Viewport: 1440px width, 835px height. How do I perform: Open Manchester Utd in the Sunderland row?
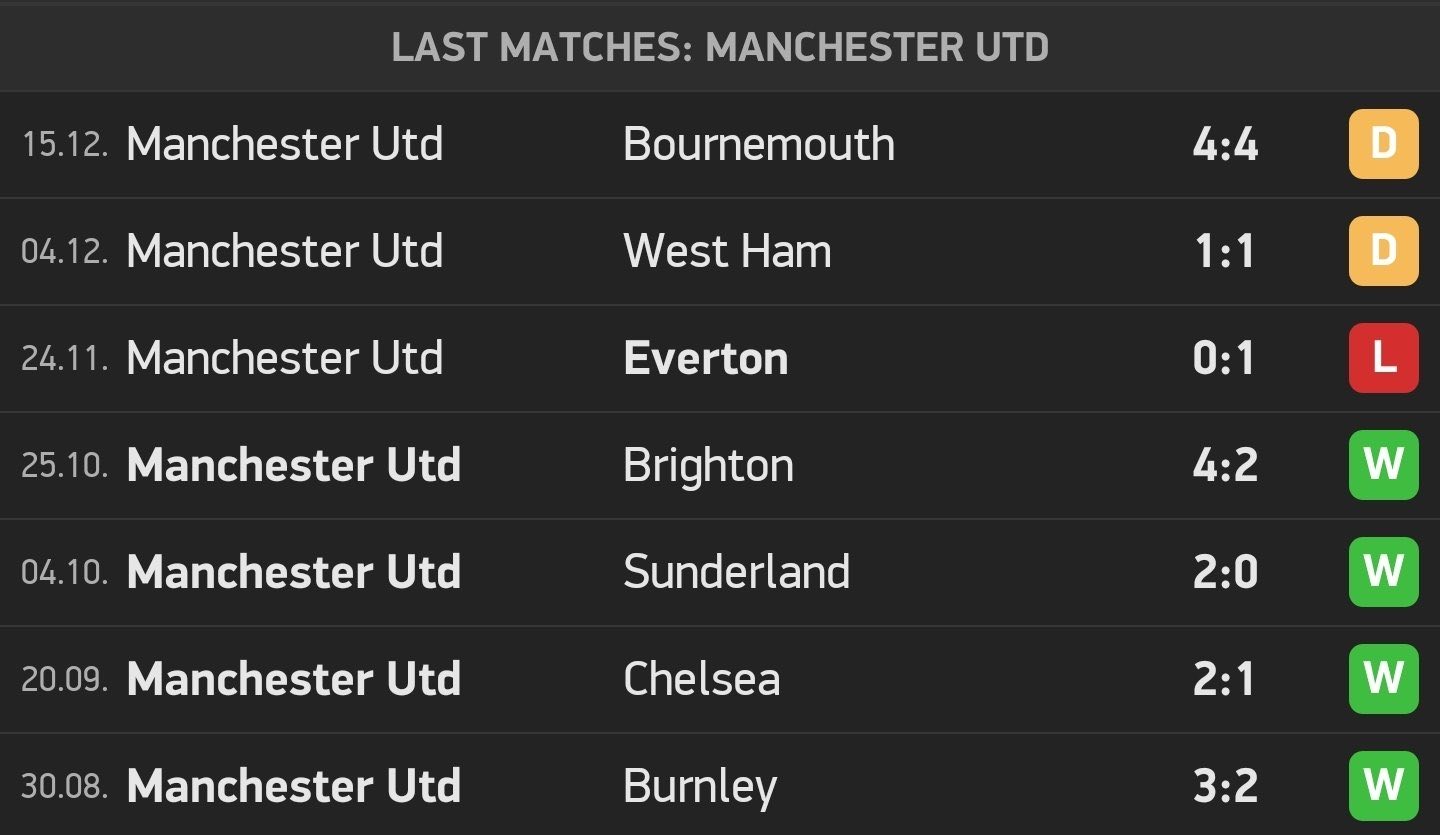pos(294,572)
